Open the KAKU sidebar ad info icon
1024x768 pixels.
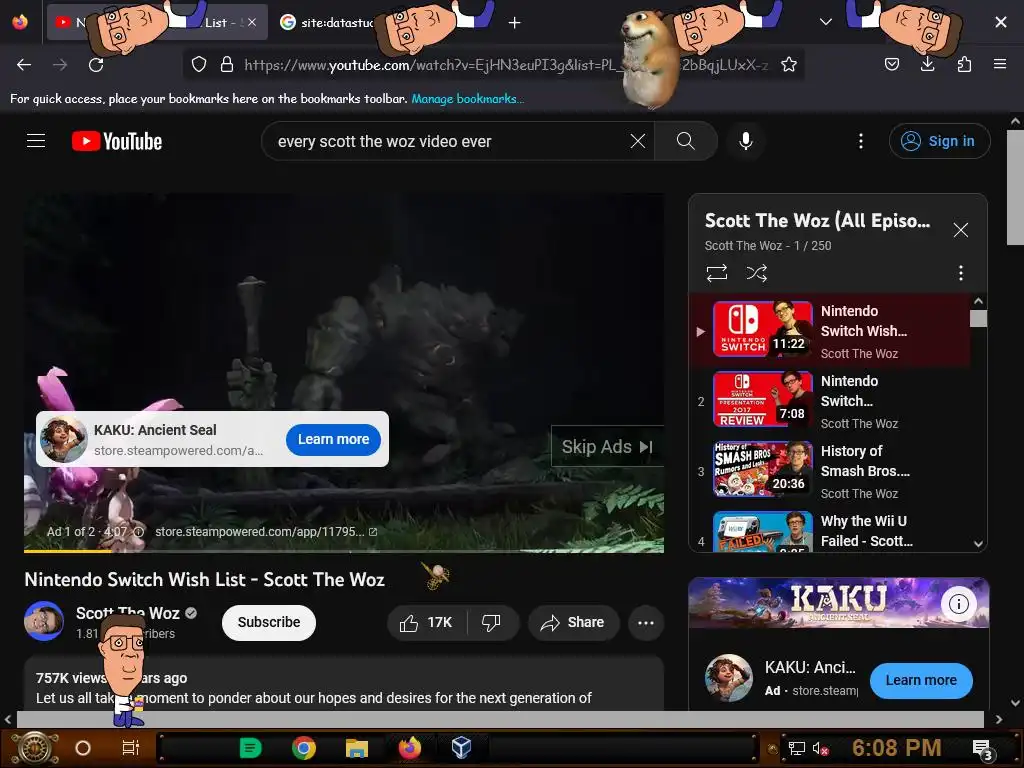pyautogui.click(x=958, y=604)
